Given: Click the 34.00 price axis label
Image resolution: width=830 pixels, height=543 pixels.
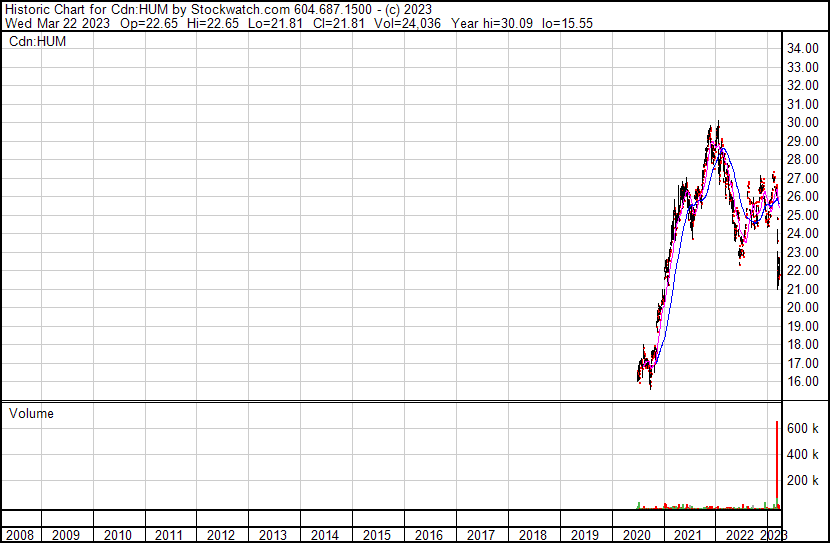Looking at the screenshot, I should (x=804, y=48).
